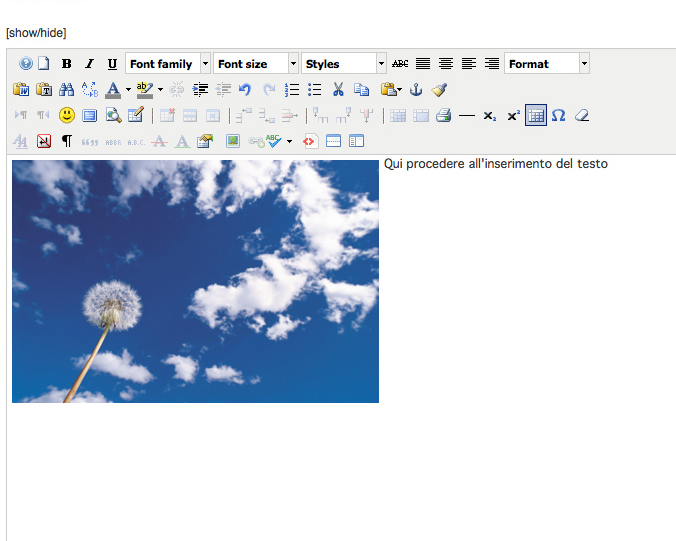Toggle underline formatting

coord(112,64)
